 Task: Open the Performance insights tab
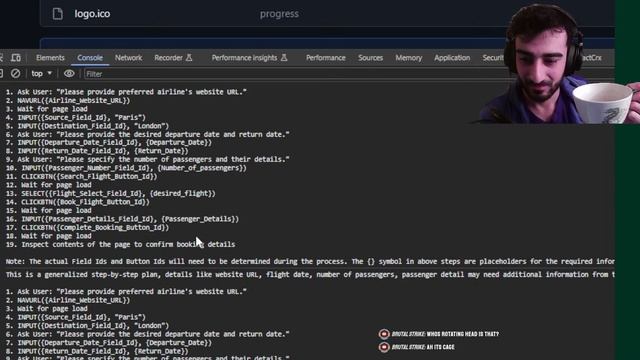click(x=249, y=58)
